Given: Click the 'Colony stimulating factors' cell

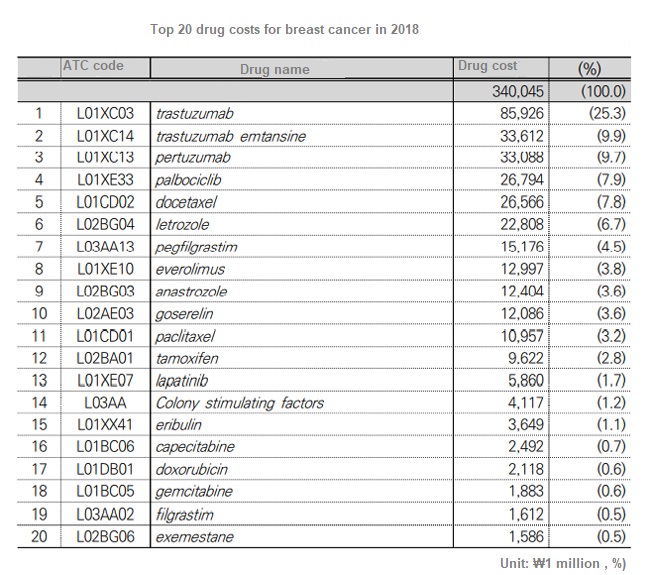Looking at the screenshot, I should (240, 403).
